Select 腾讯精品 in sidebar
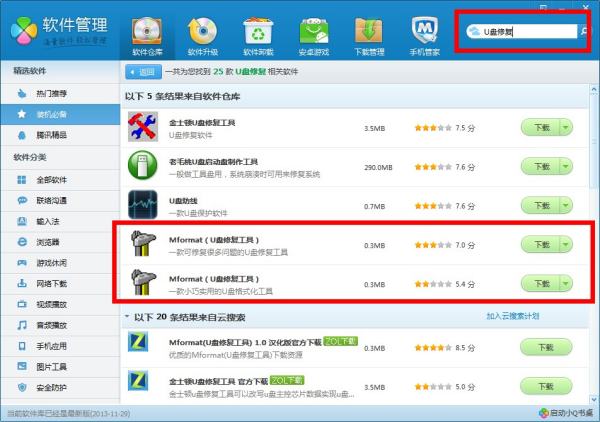This screenshot has height=422, width=600. [60, 135]
